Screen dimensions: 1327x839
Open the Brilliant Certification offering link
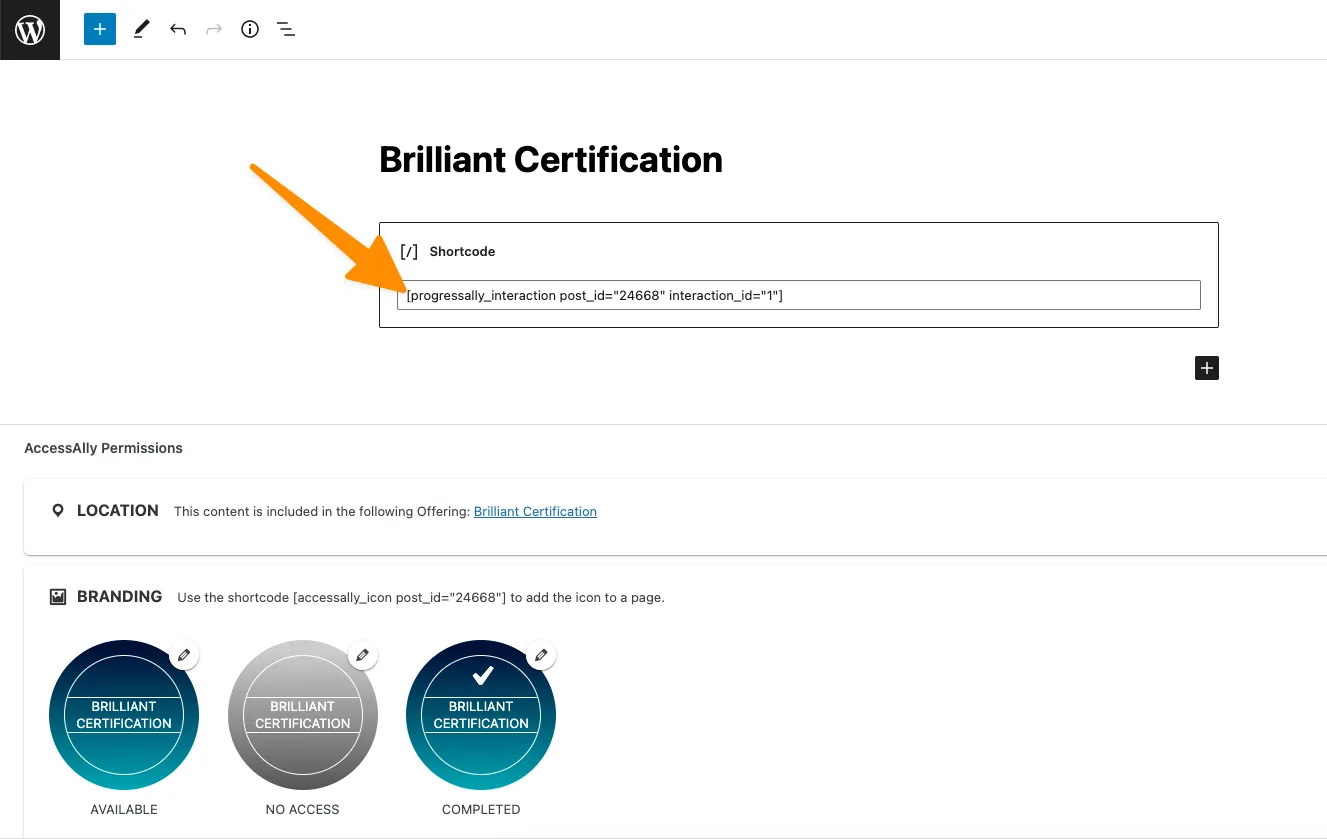[x=535, y=511]
